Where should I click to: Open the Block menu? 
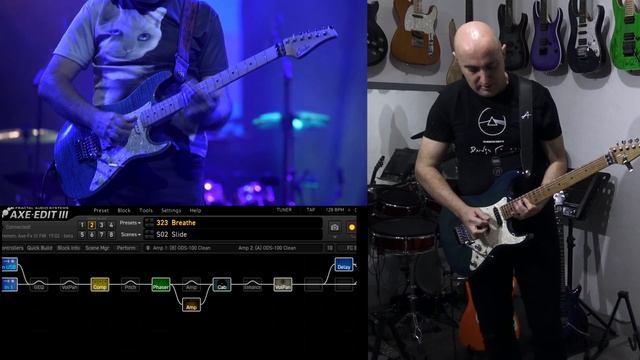124,211
